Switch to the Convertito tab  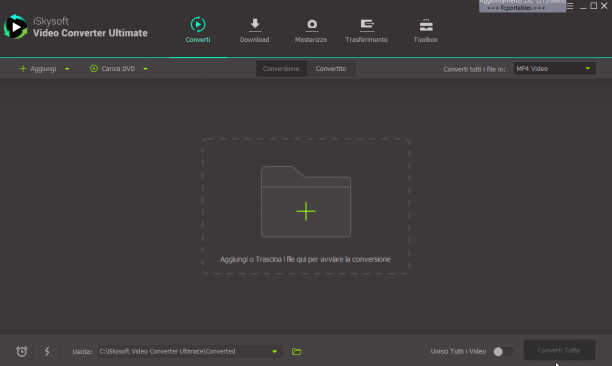pos(331,69)
